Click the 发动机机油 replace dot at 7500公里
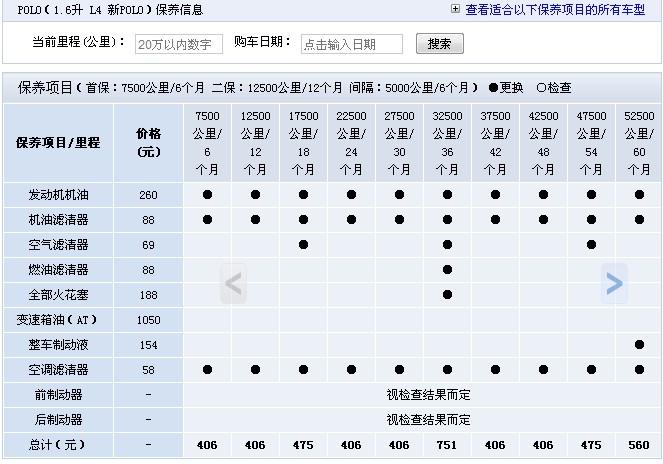 tap(207, 195)
